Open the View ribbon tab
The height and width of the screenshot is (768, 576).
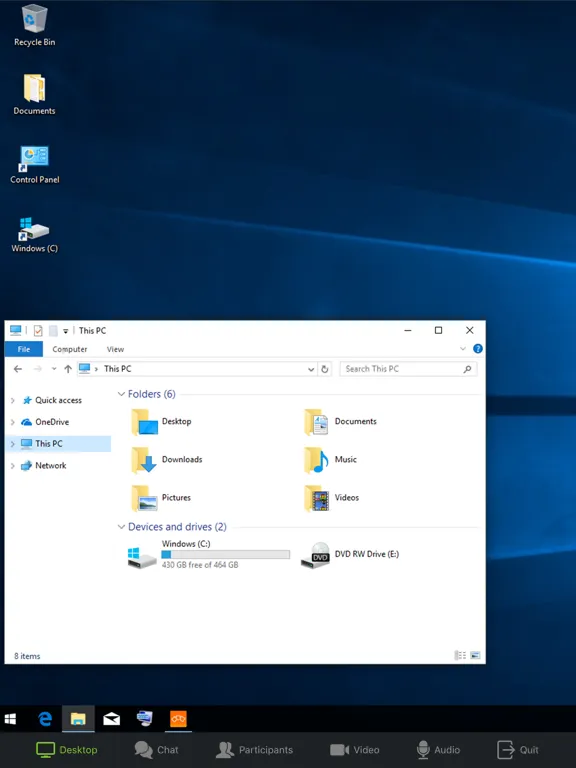(x=115, y=349)
